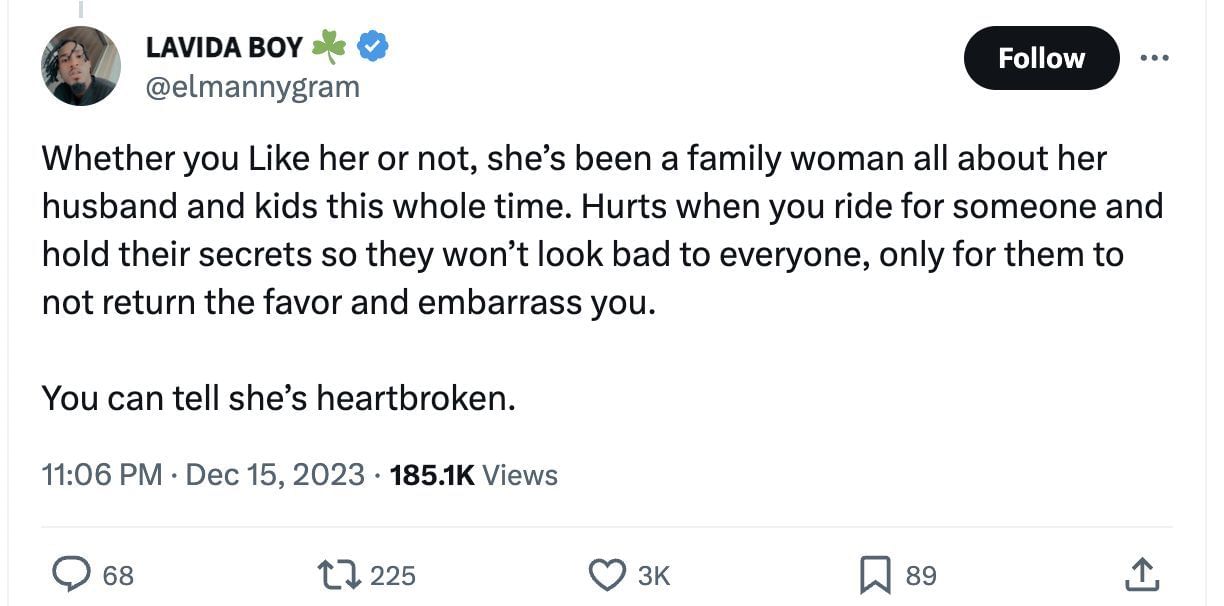This screenshot has height=606, width=1224.
Task: View the 185.1K Views analytics
Action: pyautogui.click(x=474, y=474)
